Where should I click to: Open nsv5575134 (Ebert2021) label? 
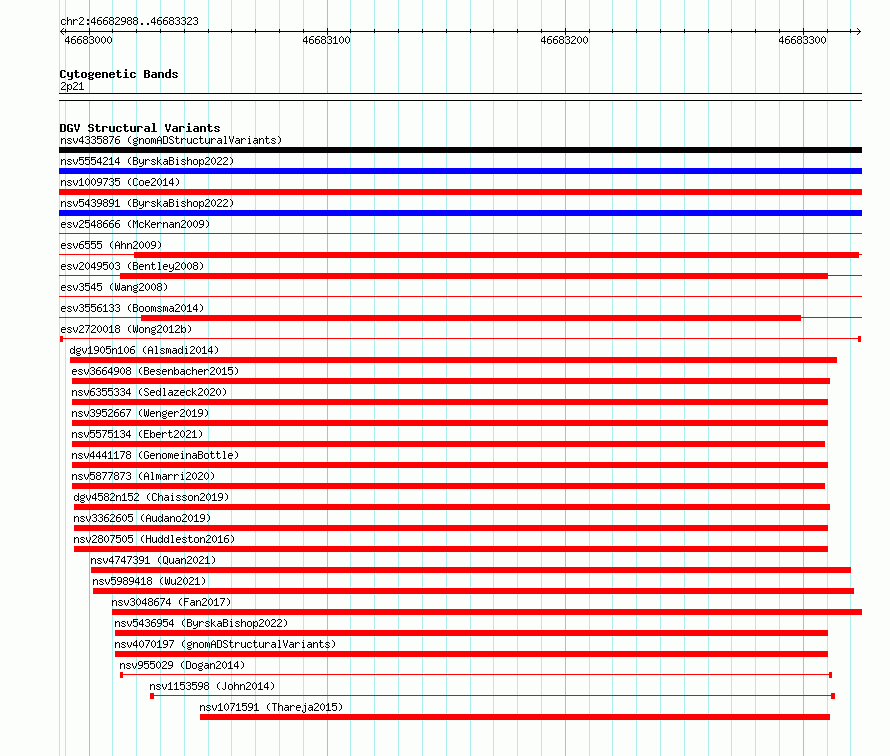pyautogui.click(x=137, y=434)
